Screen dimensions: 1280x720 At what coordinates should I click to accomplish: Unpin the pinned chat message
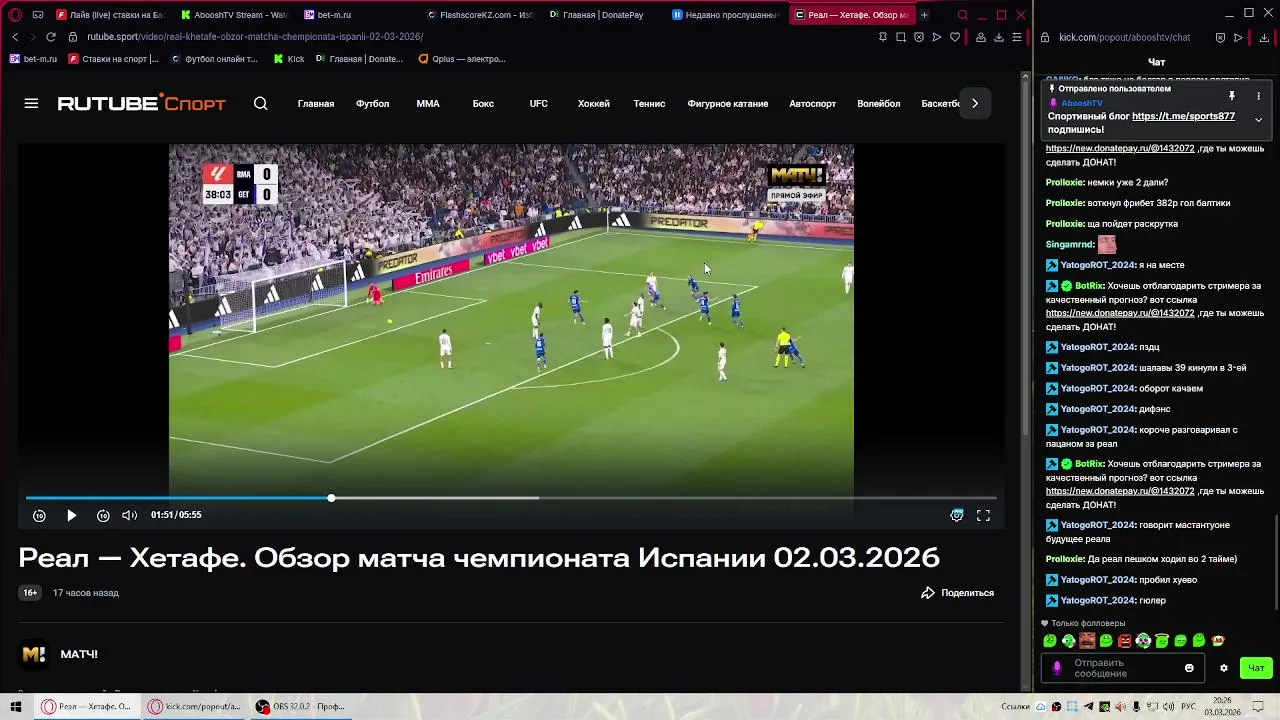[1232, 96]
